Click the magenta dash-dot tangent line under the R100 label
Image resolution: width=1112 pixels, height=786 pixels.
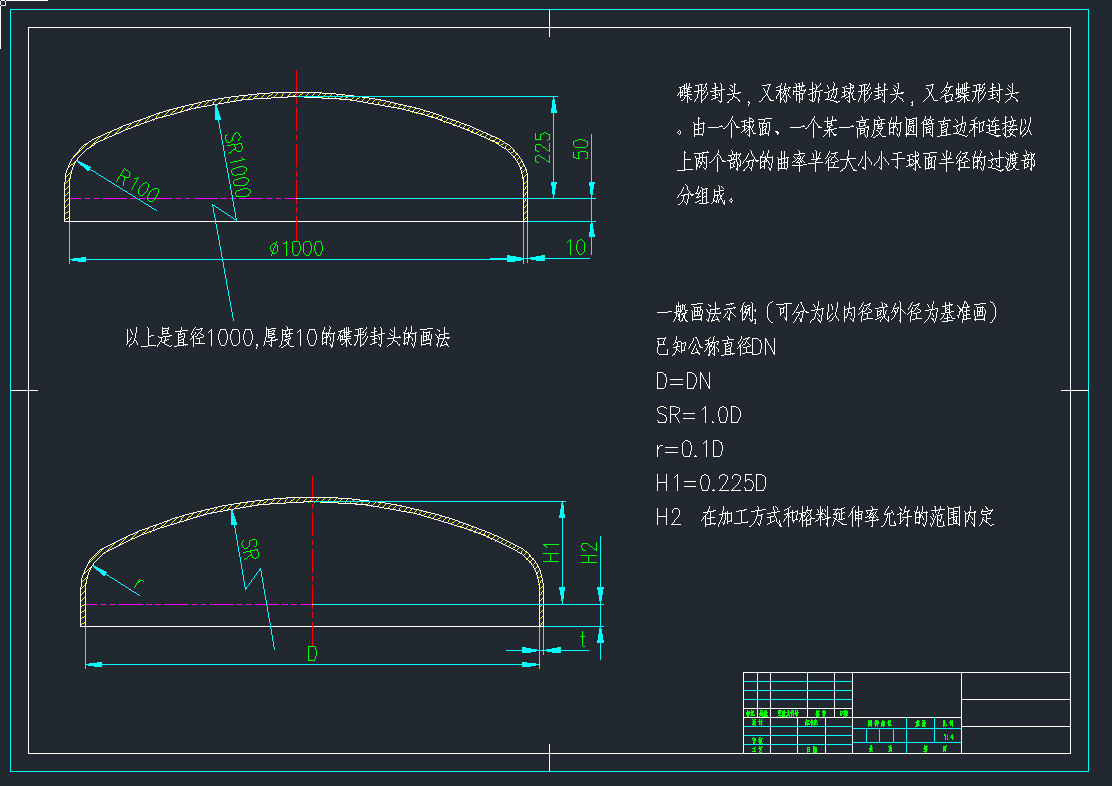click(181, 199)
